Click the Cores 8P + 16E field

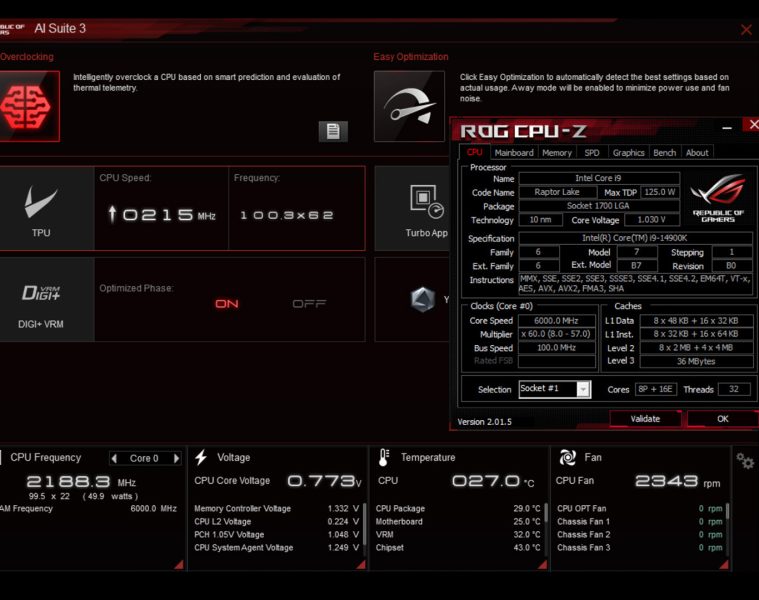tap(655, 389)
